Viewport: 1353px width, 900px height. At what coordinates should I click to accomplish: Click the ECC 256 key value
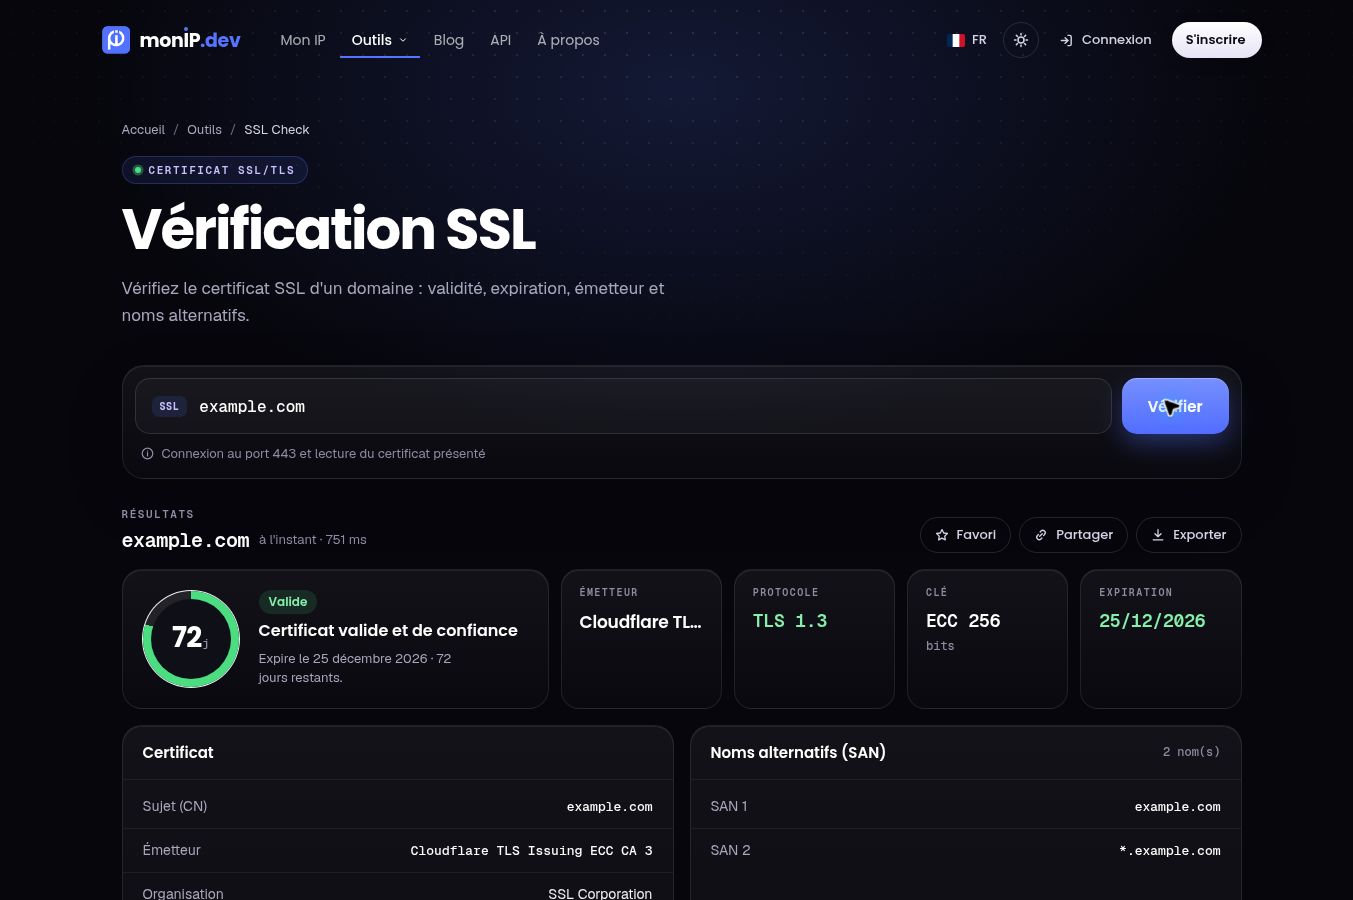click(963, 621)
